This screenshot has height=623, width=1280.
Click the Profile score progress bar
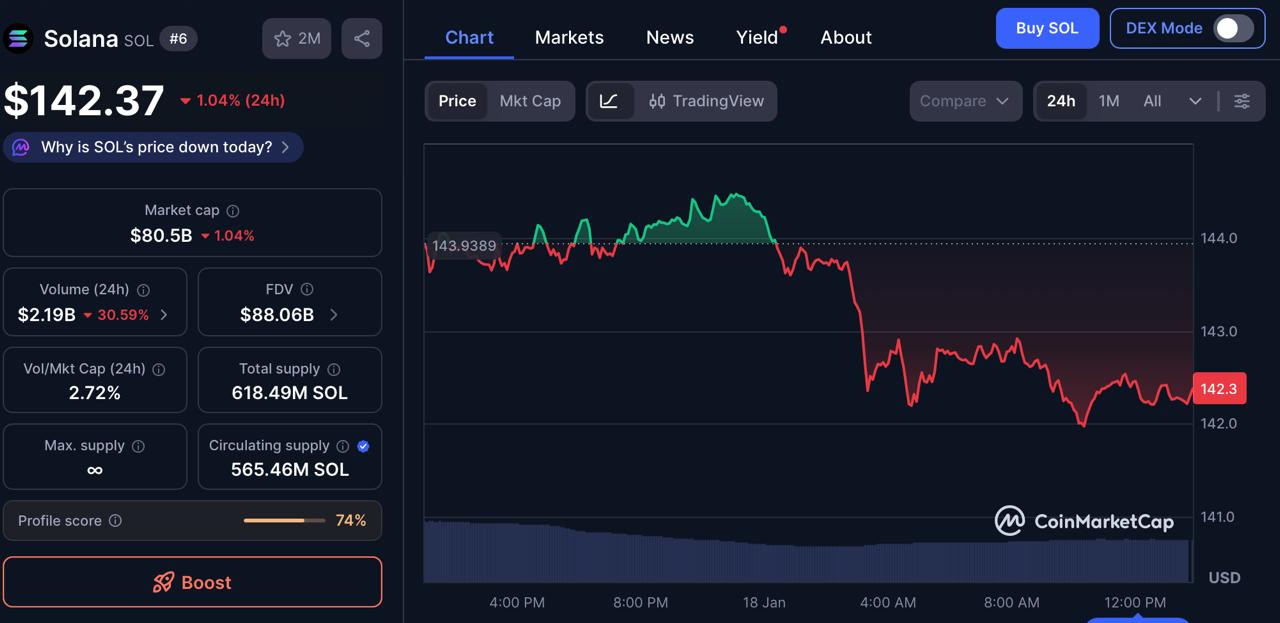[x=284, y=520]
